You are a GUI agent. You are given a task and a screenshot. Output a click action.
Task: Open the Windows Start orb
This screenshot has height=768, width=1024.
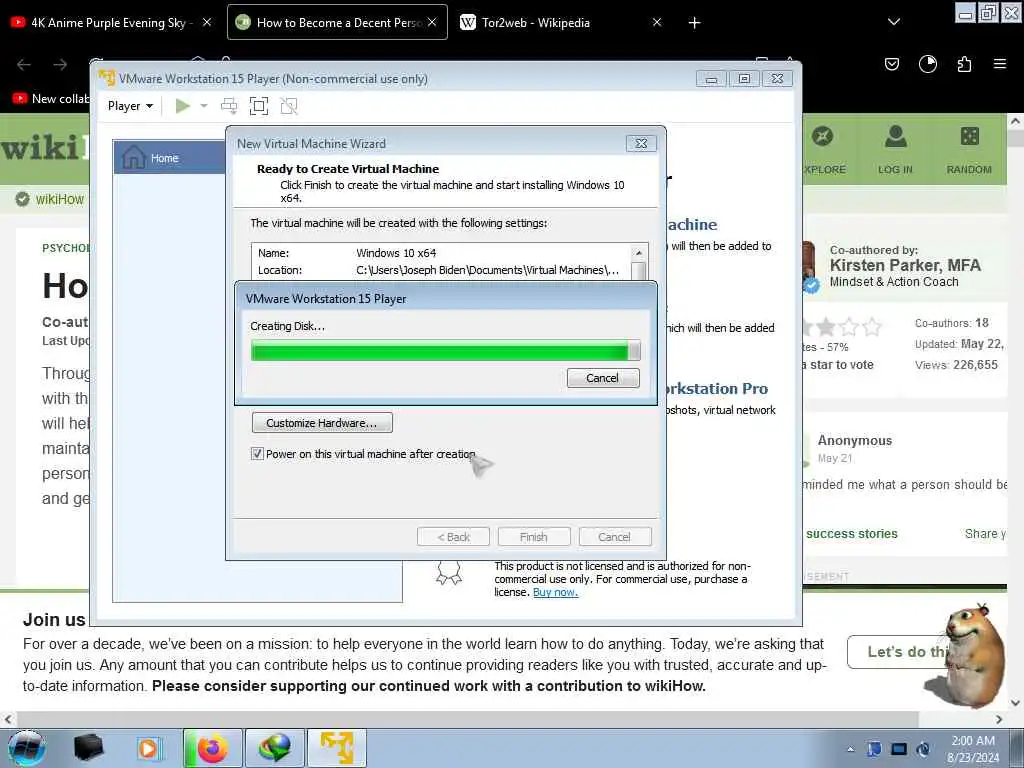point(27,748)
